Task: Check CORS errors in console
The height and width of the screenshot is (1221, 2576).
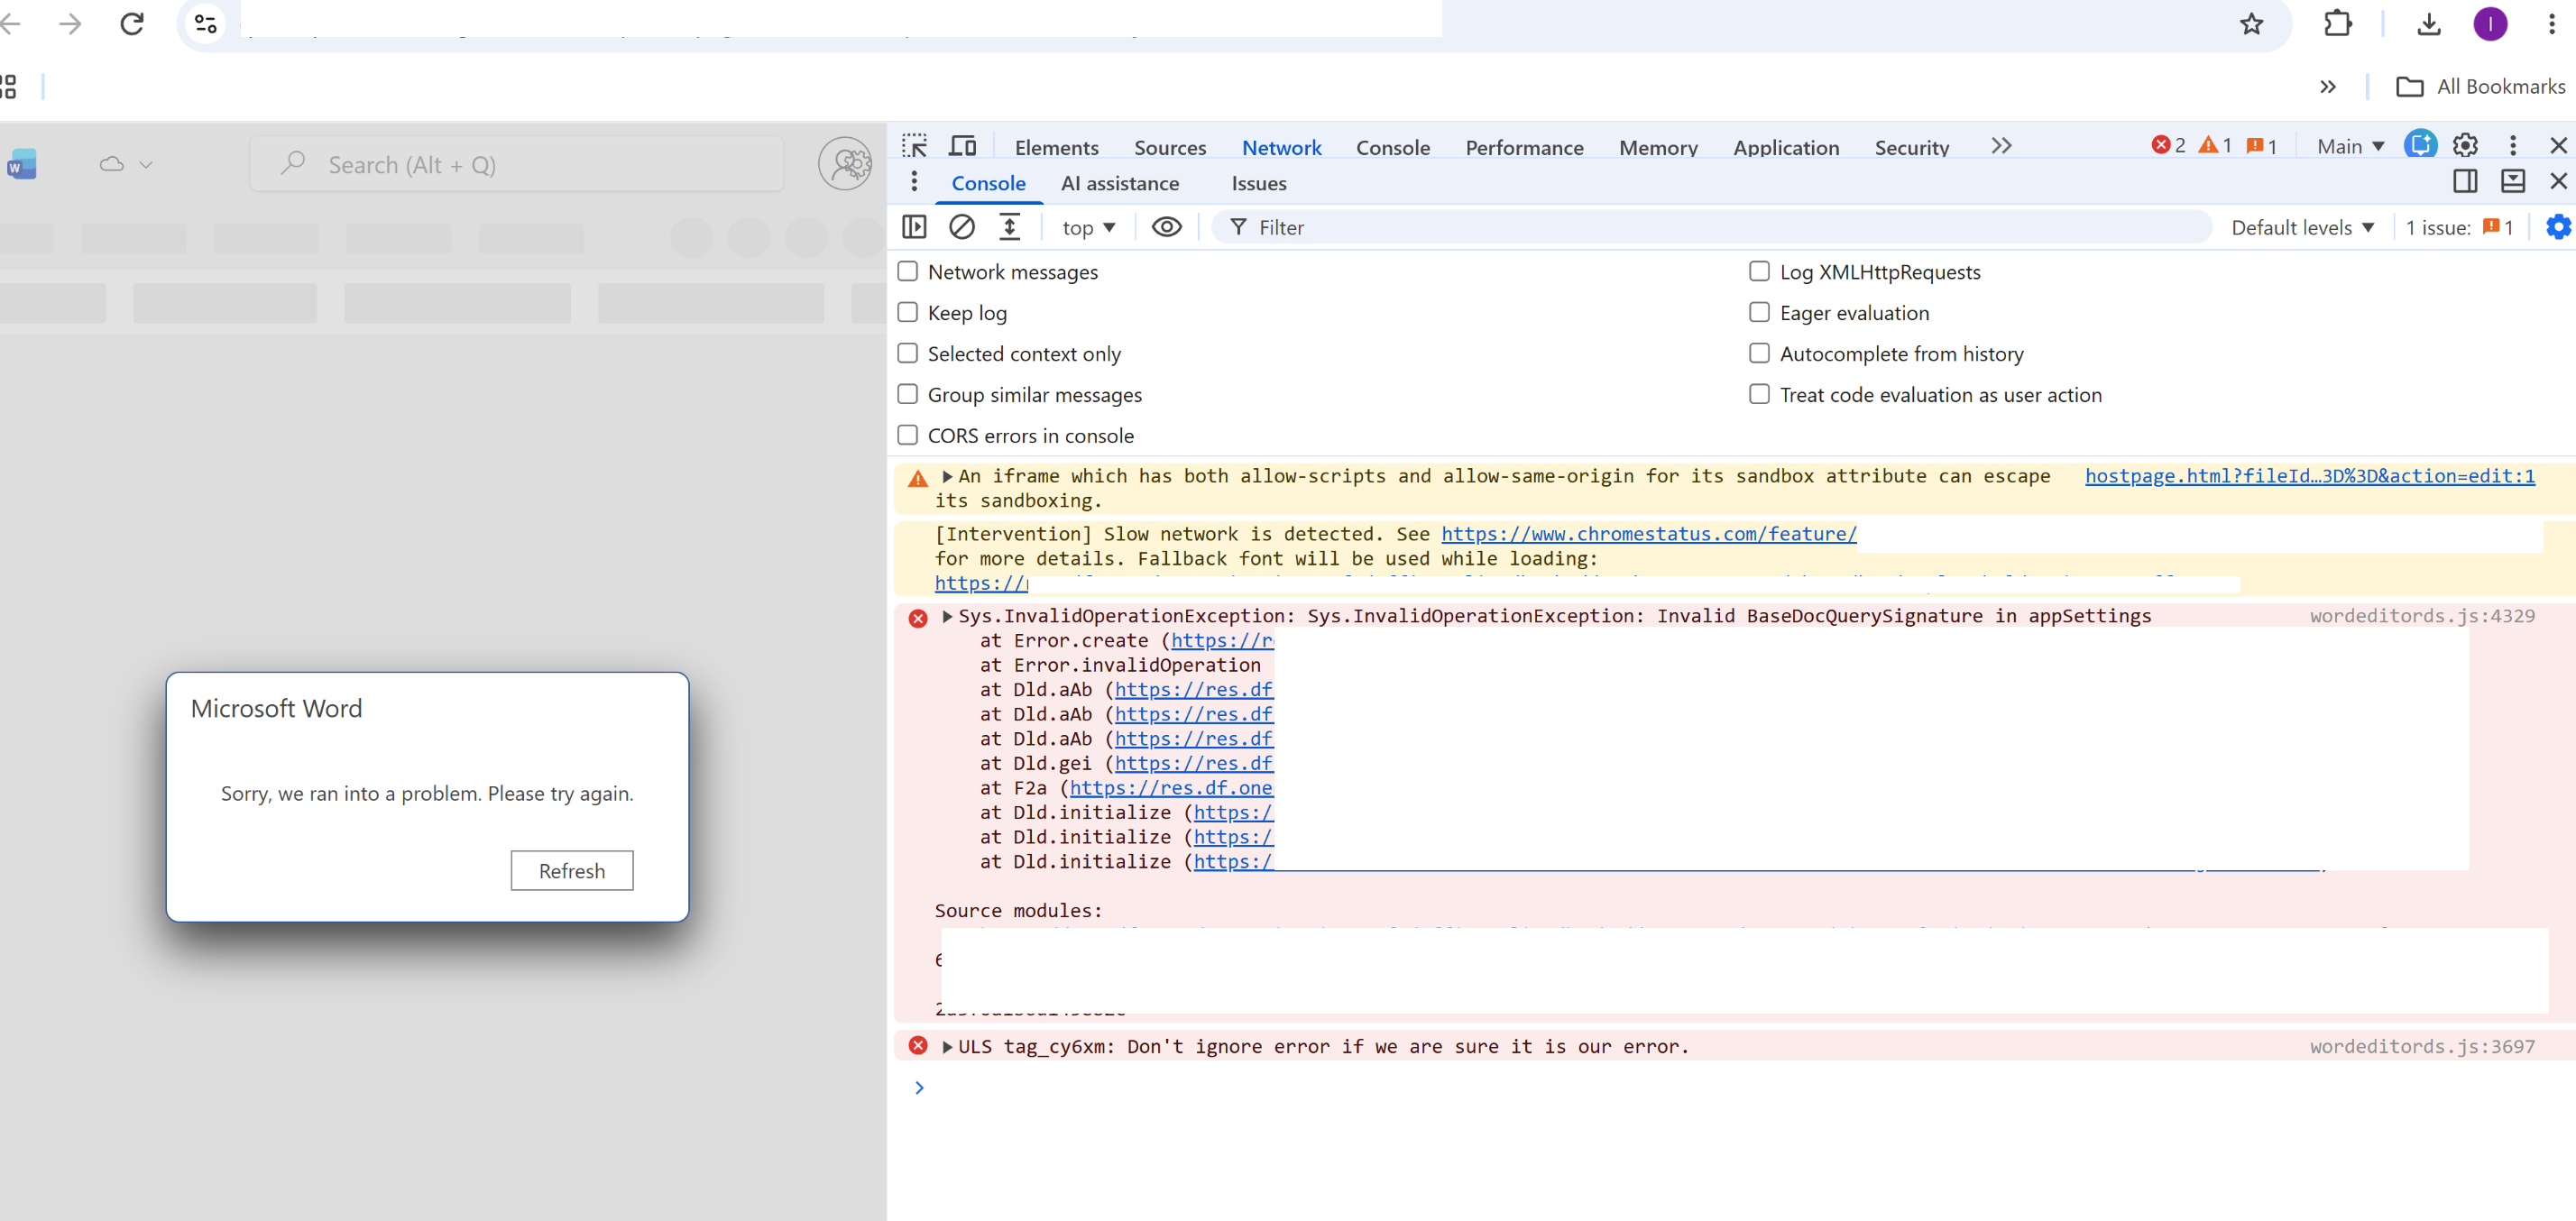Action: pos(907,436)
